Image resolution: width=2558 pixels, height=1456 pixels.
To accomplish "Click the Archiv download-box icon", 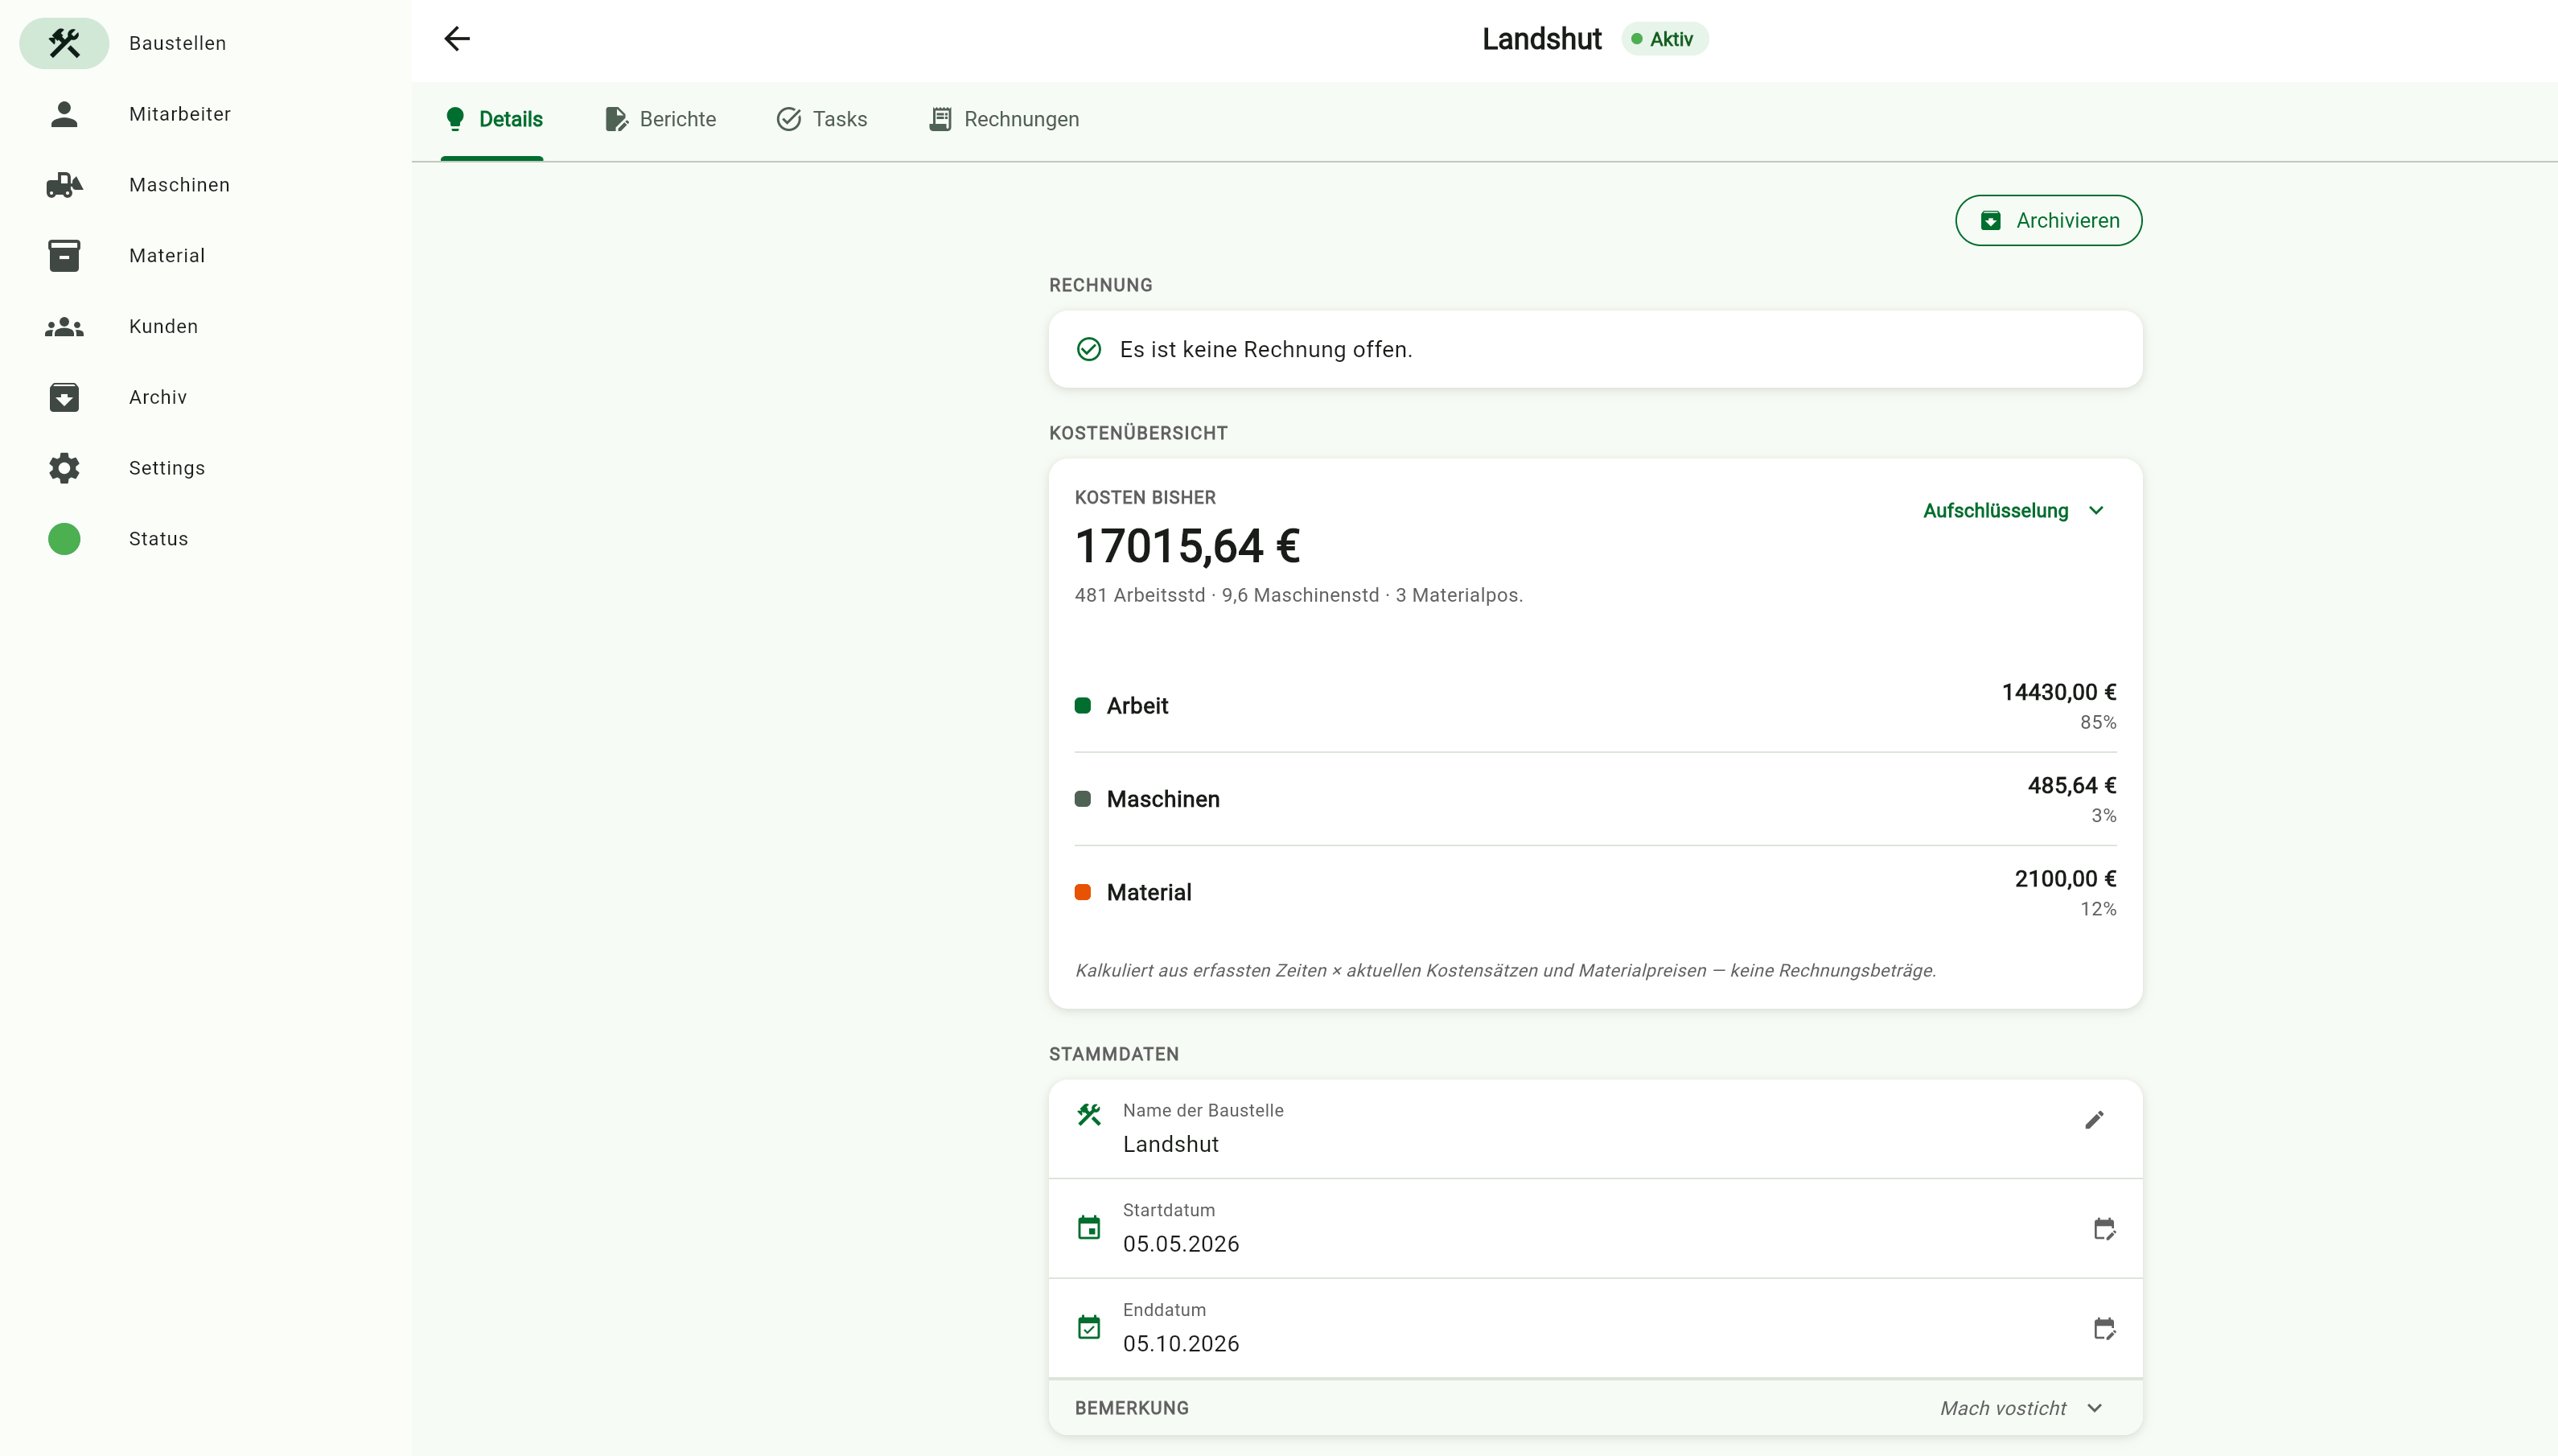I will [x=64, y=397].
